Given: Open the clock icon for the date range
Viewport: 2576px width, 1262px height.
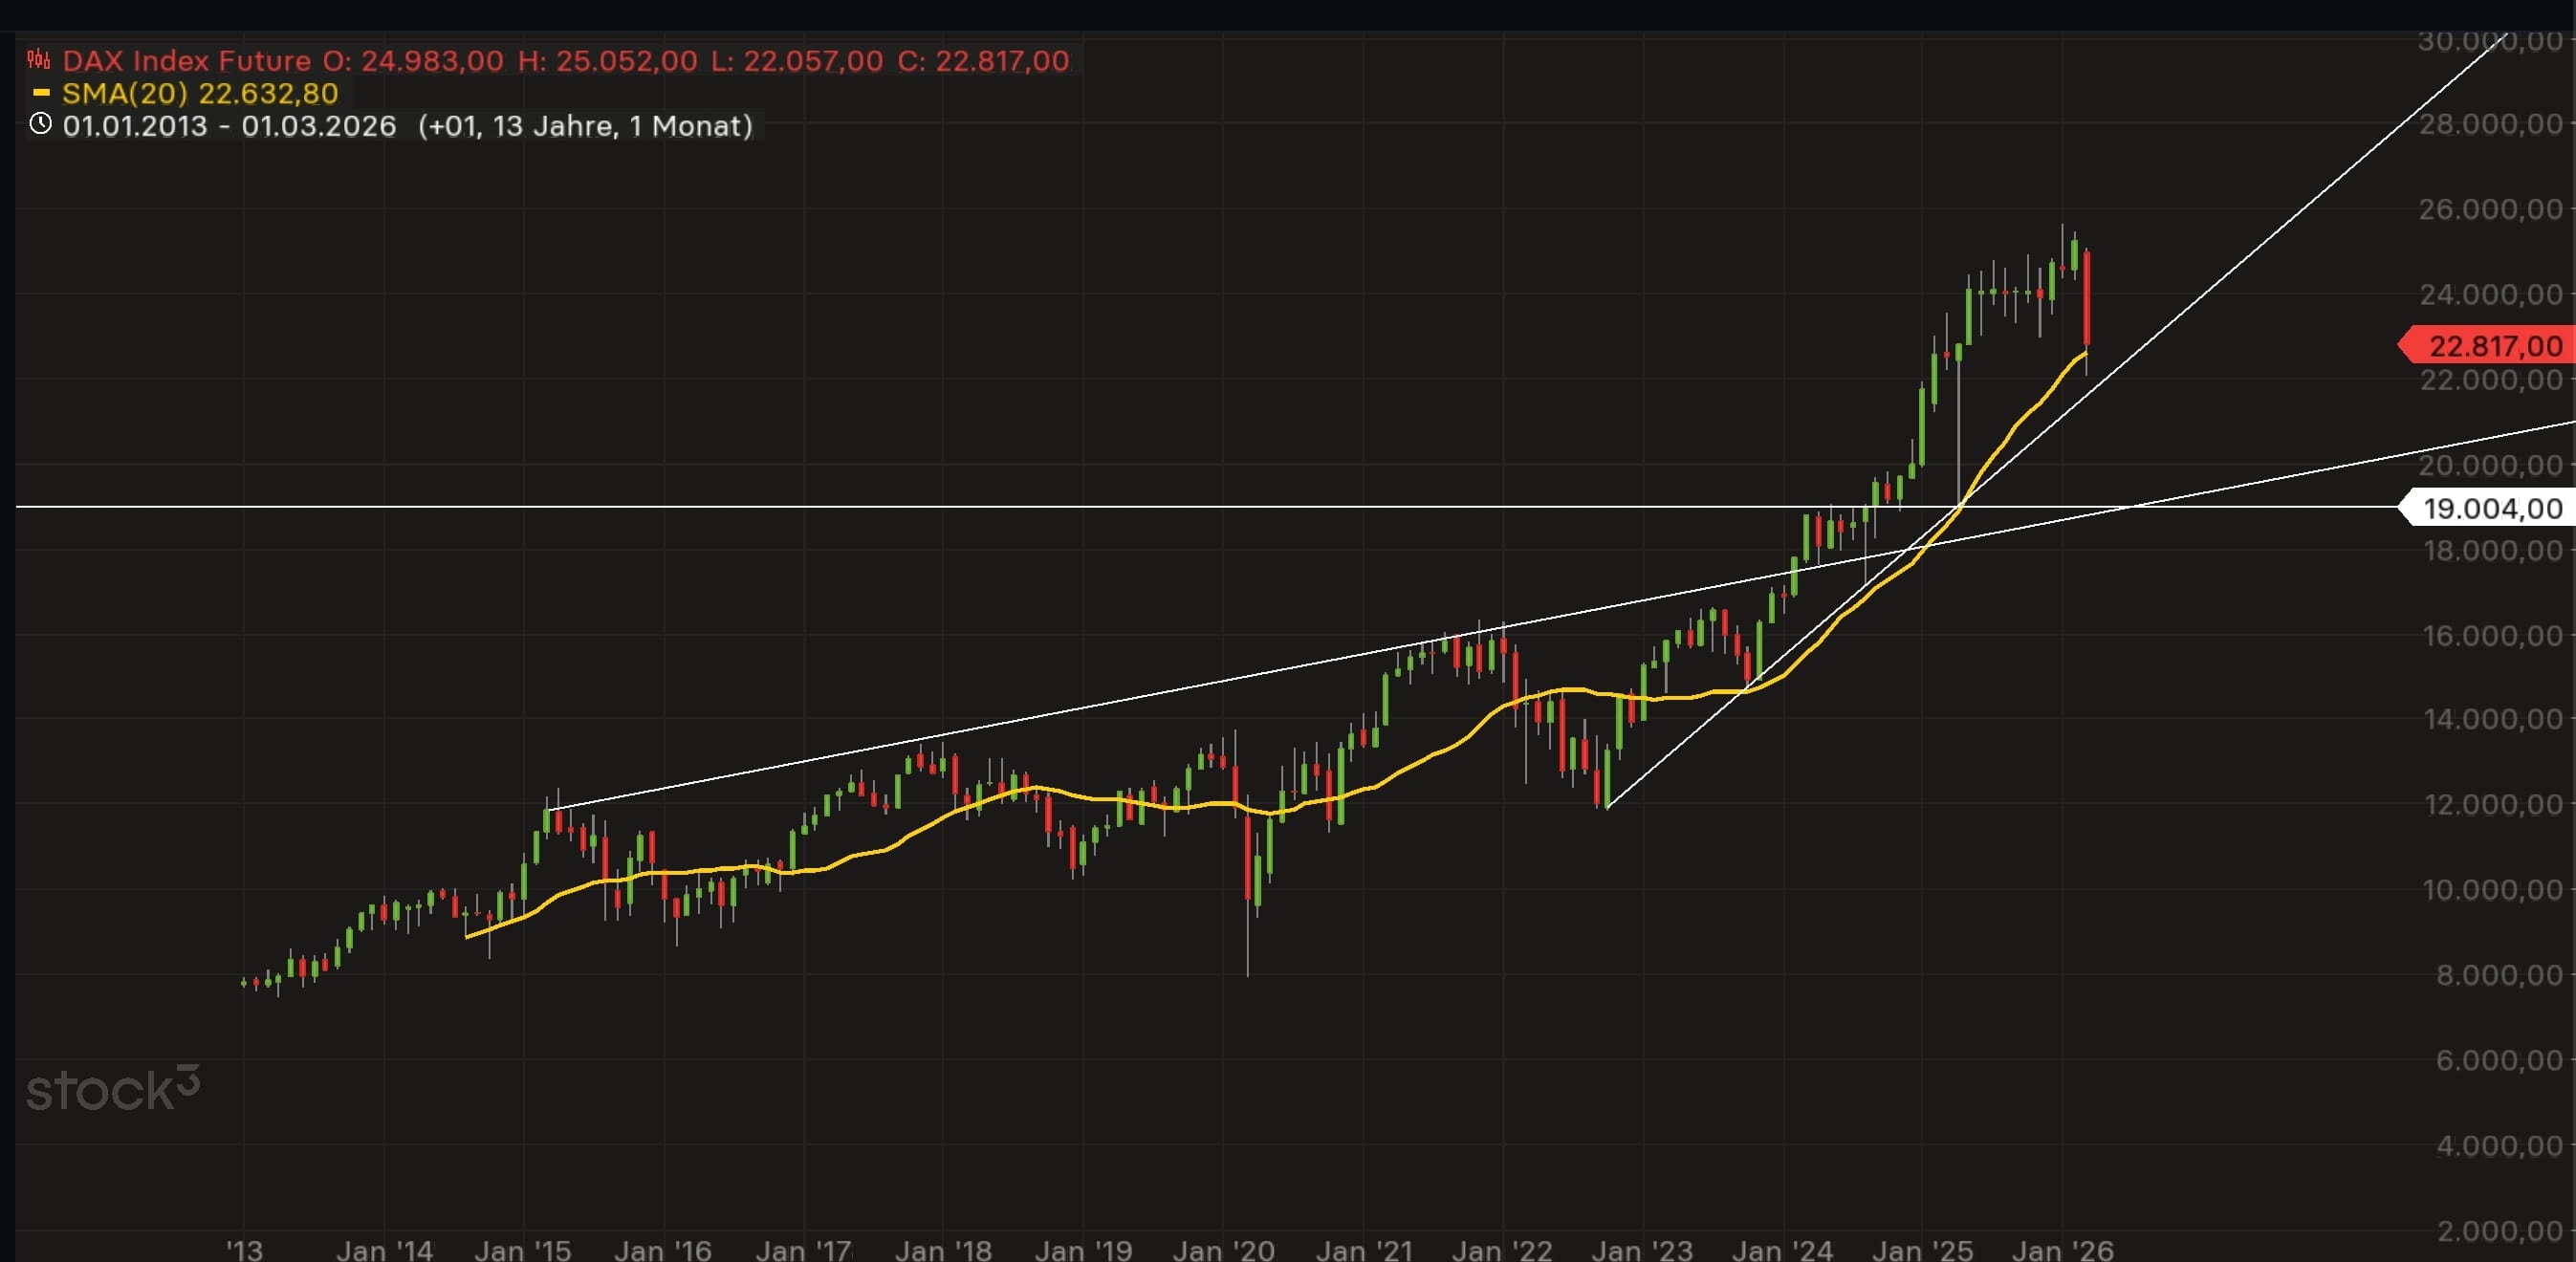Looking at the screenshot, I should (40, 126).
